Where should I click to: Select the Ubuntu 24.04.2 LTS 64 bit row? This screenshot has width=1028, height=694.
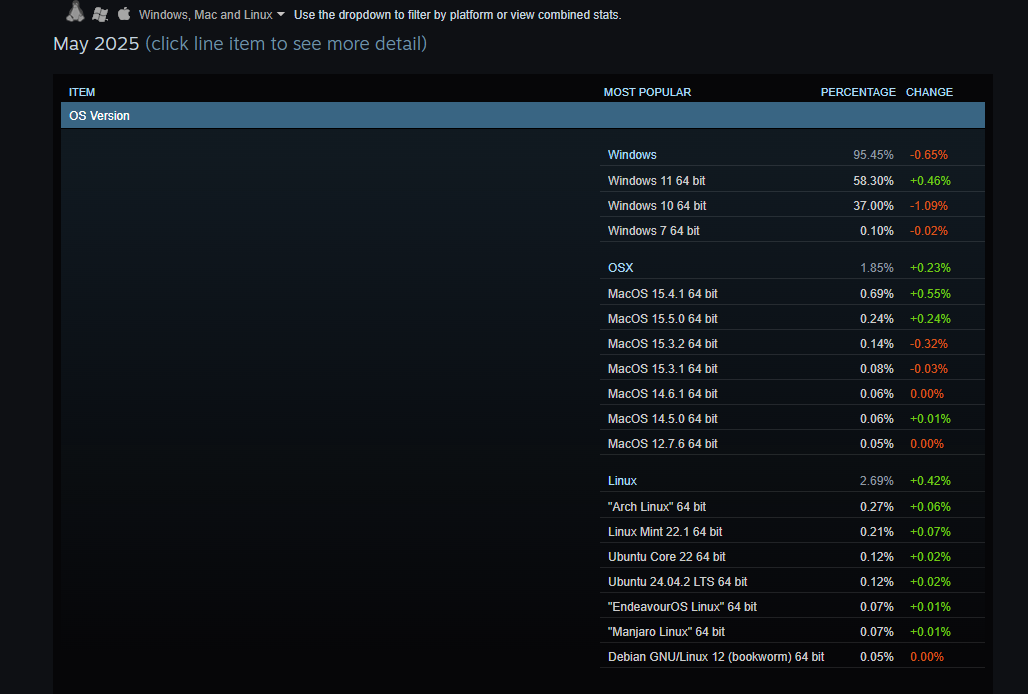point(792,581)
